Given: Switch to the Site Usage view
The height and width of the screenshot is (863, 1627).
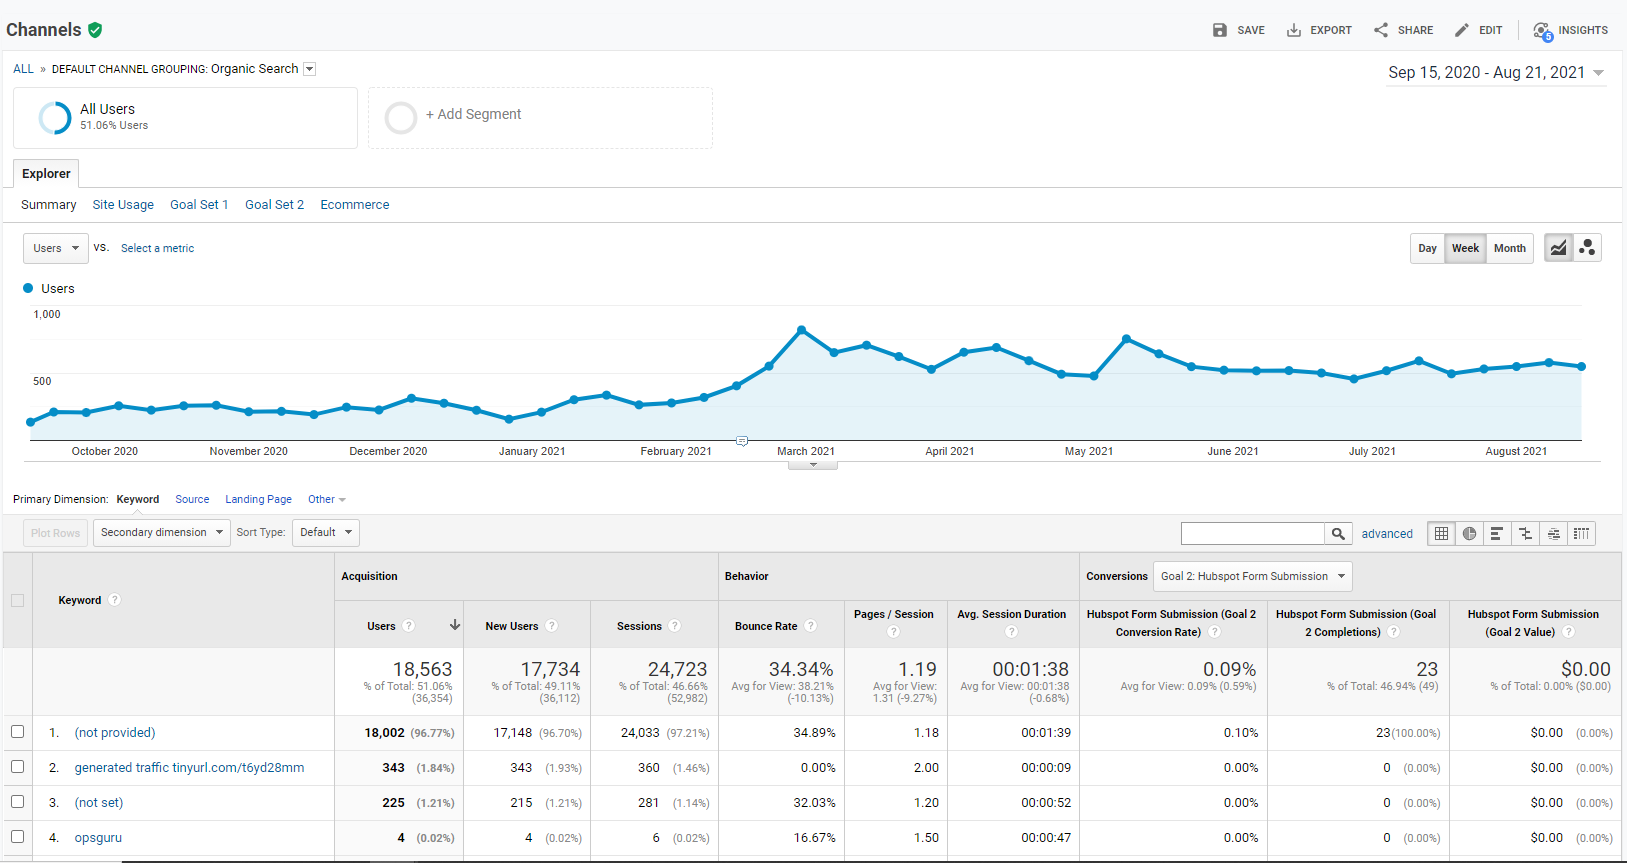Looking at the screenshot, I should (123, 205).
